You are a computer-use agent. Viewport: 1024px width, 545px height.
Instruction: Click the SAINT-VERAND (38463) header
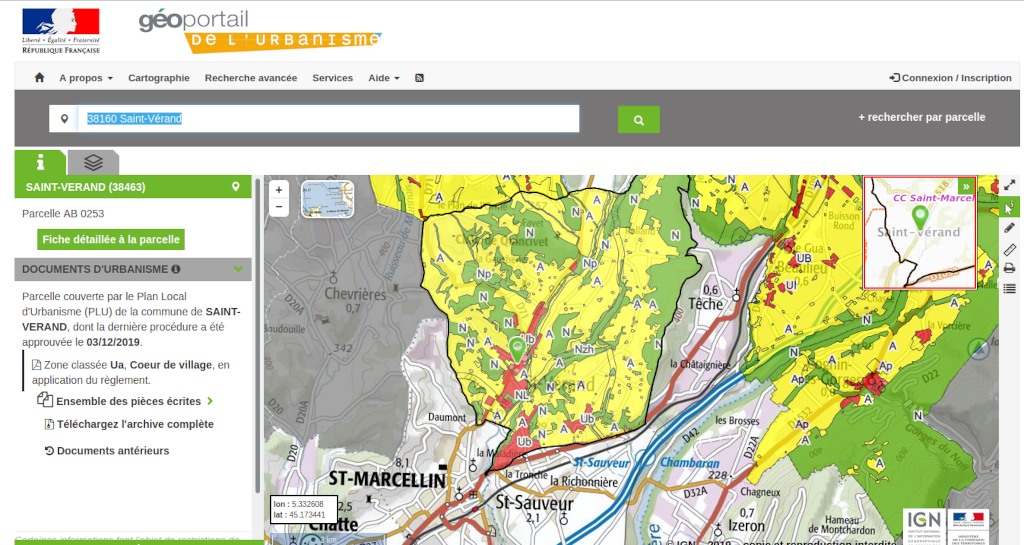133,187
